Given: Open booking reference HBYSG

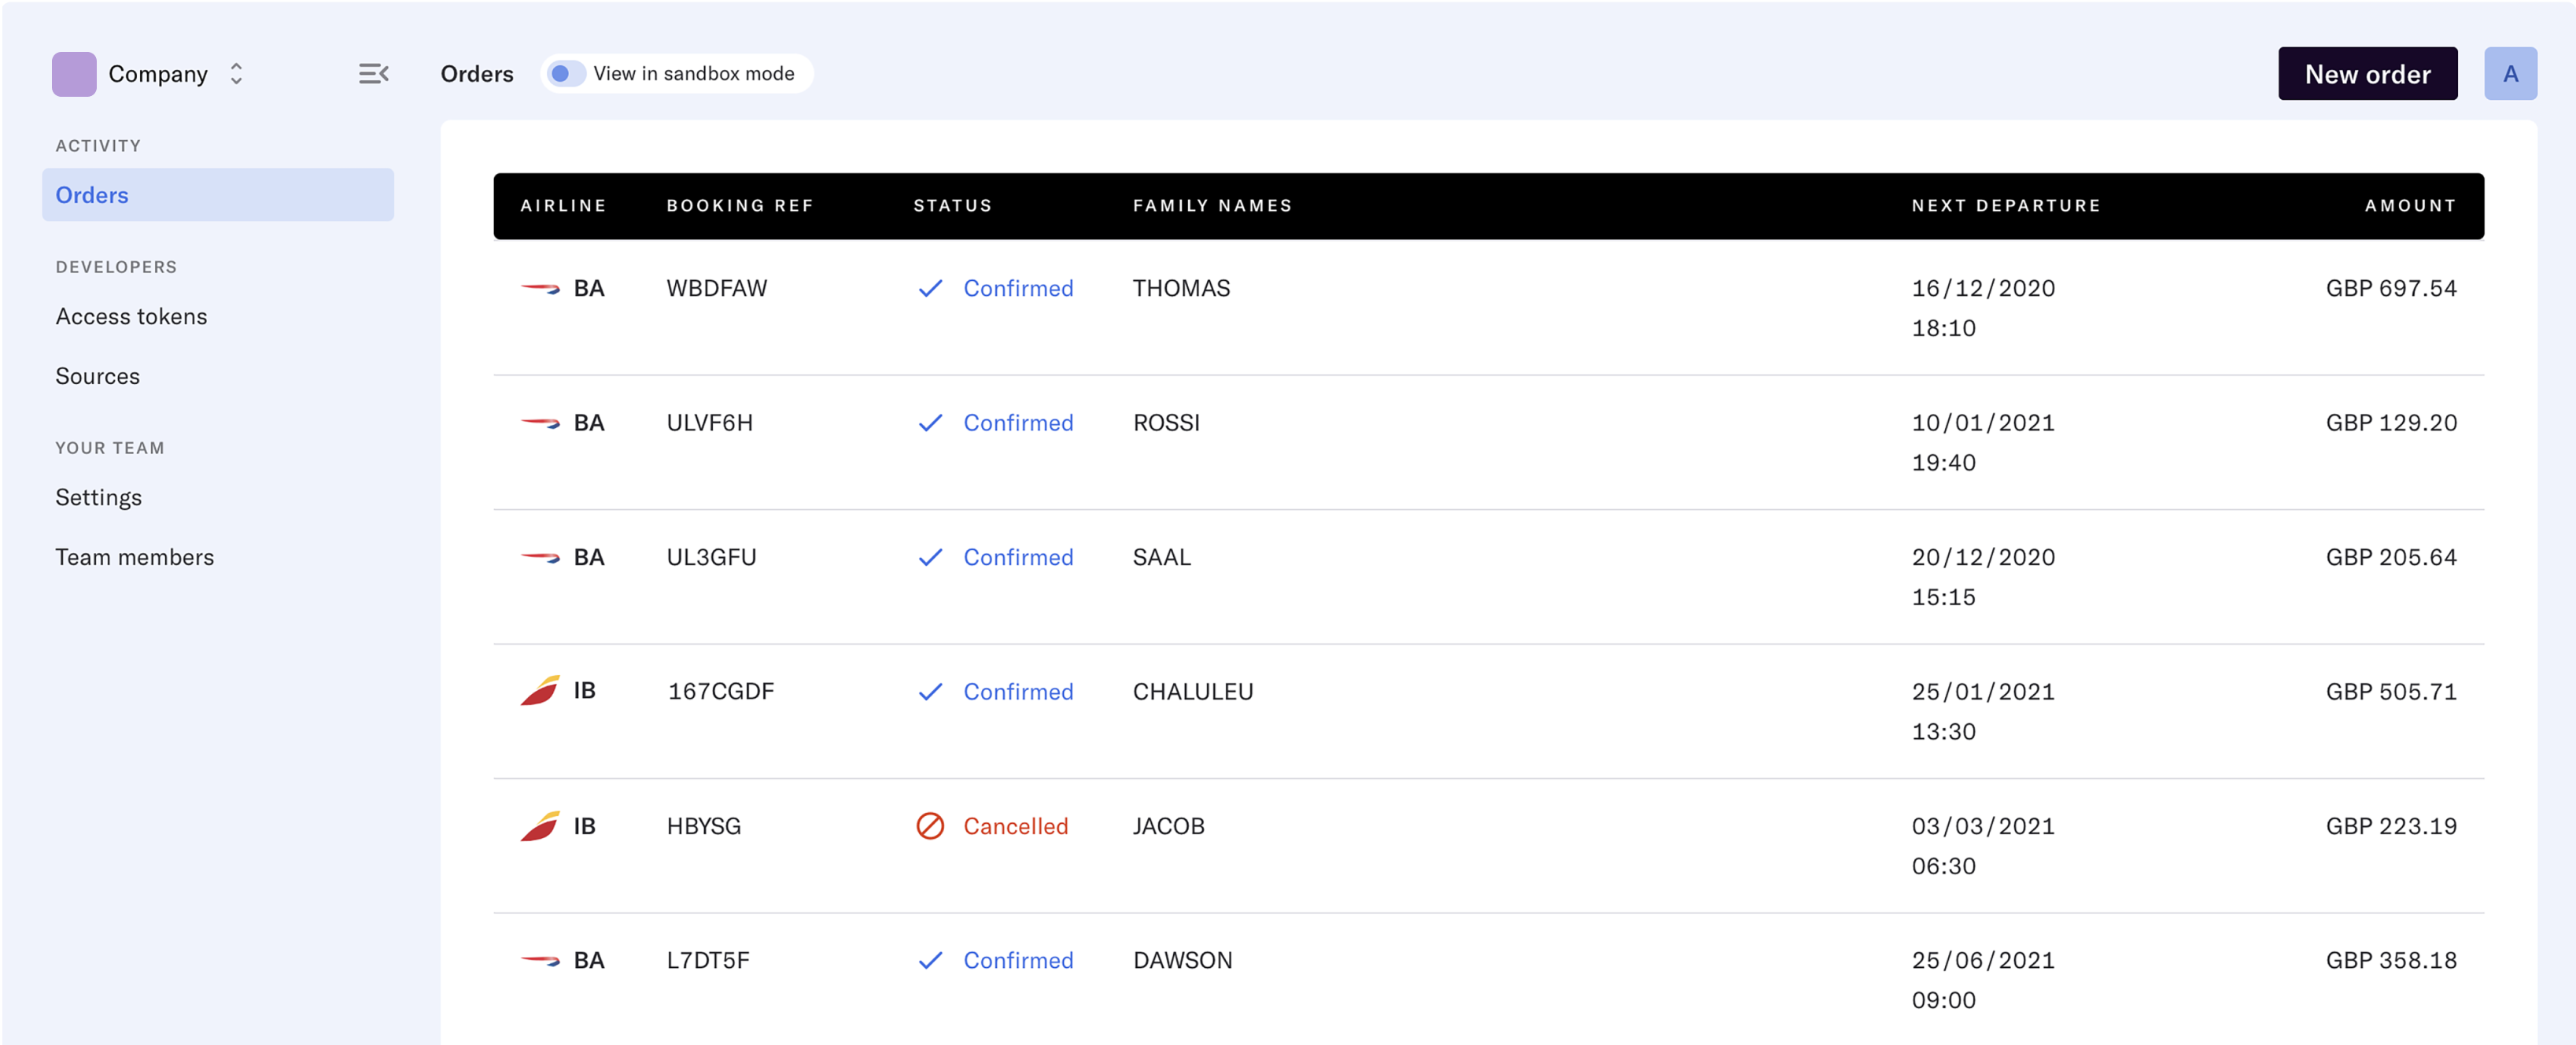Looking at the screenshot, I should pos(703,826).
